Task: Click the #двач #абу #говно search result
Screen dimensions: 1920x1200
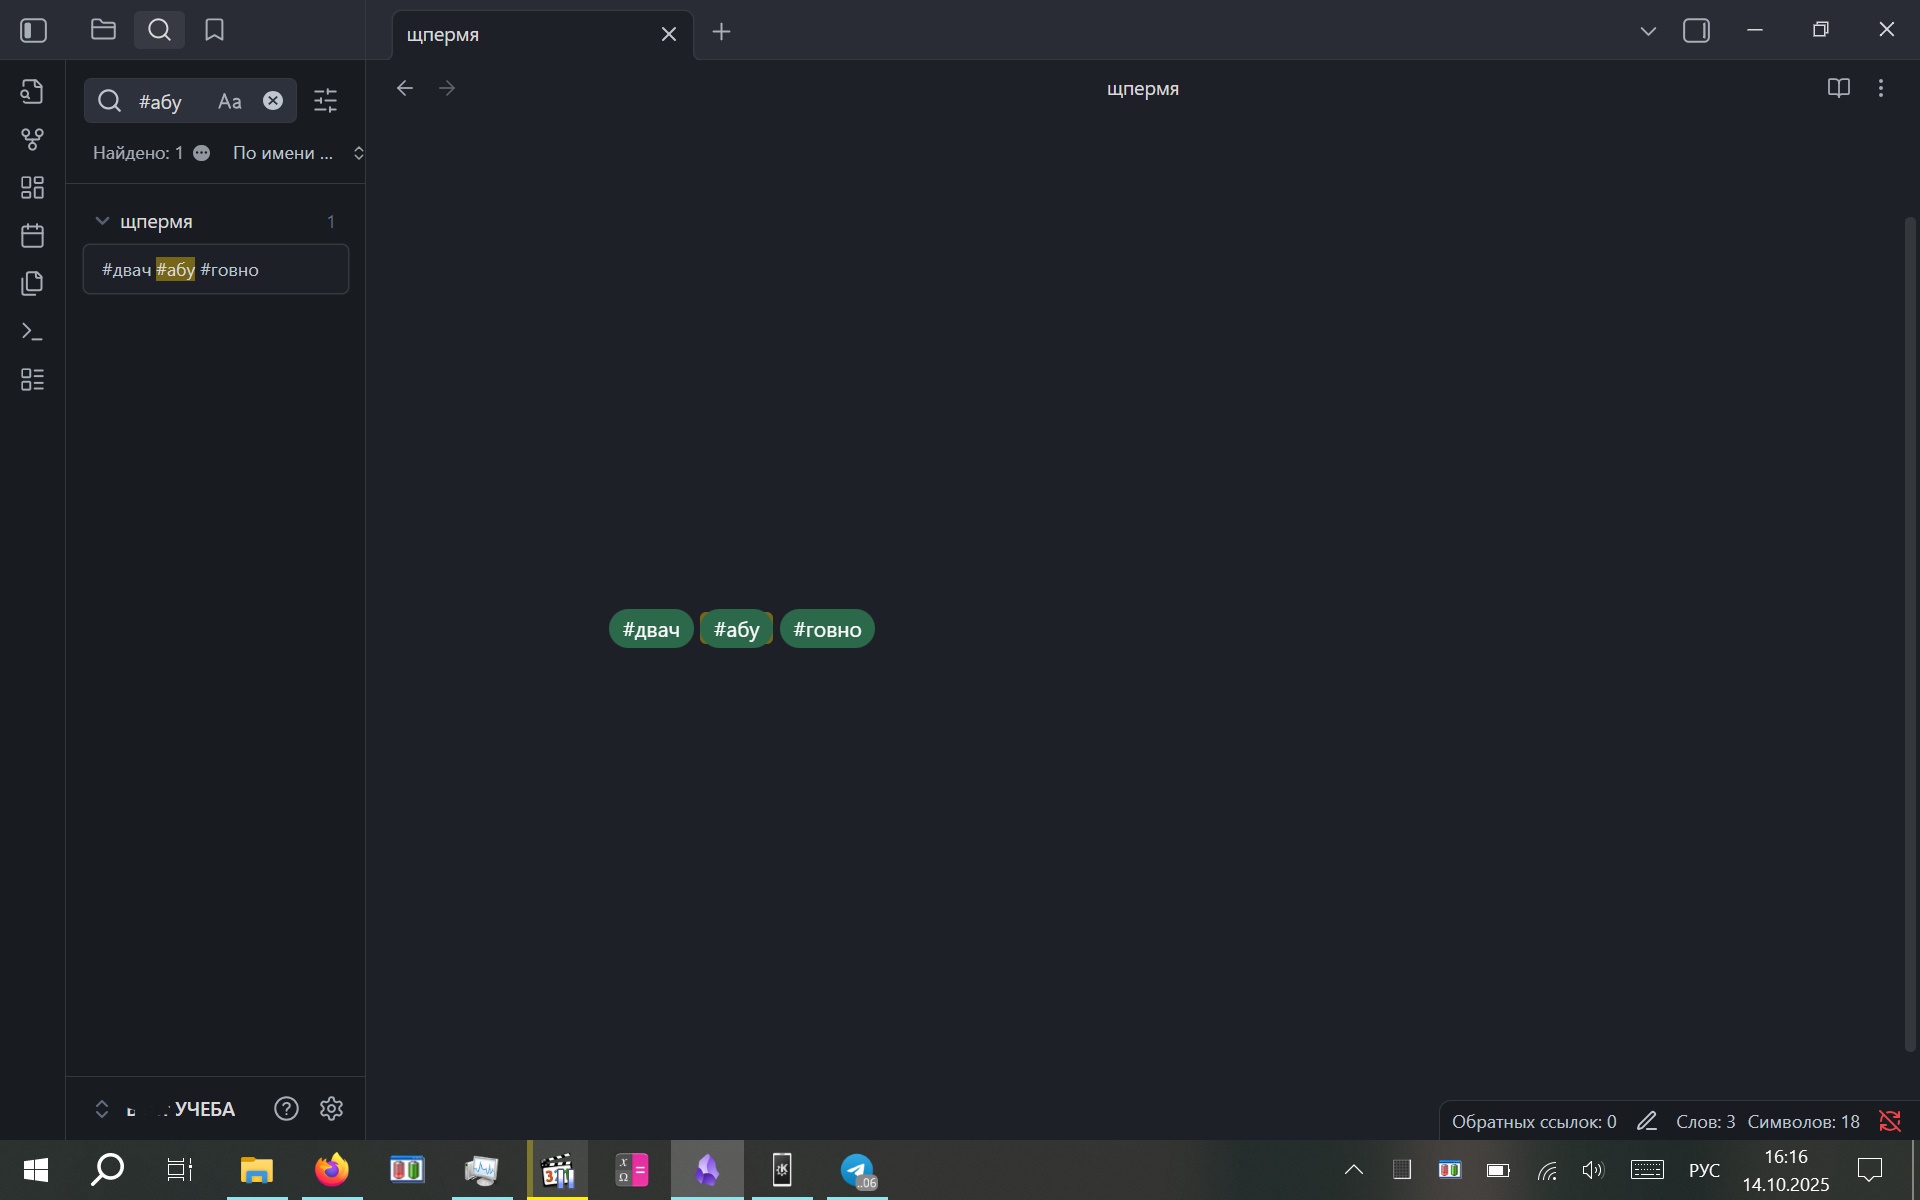Action: (215, 270)
